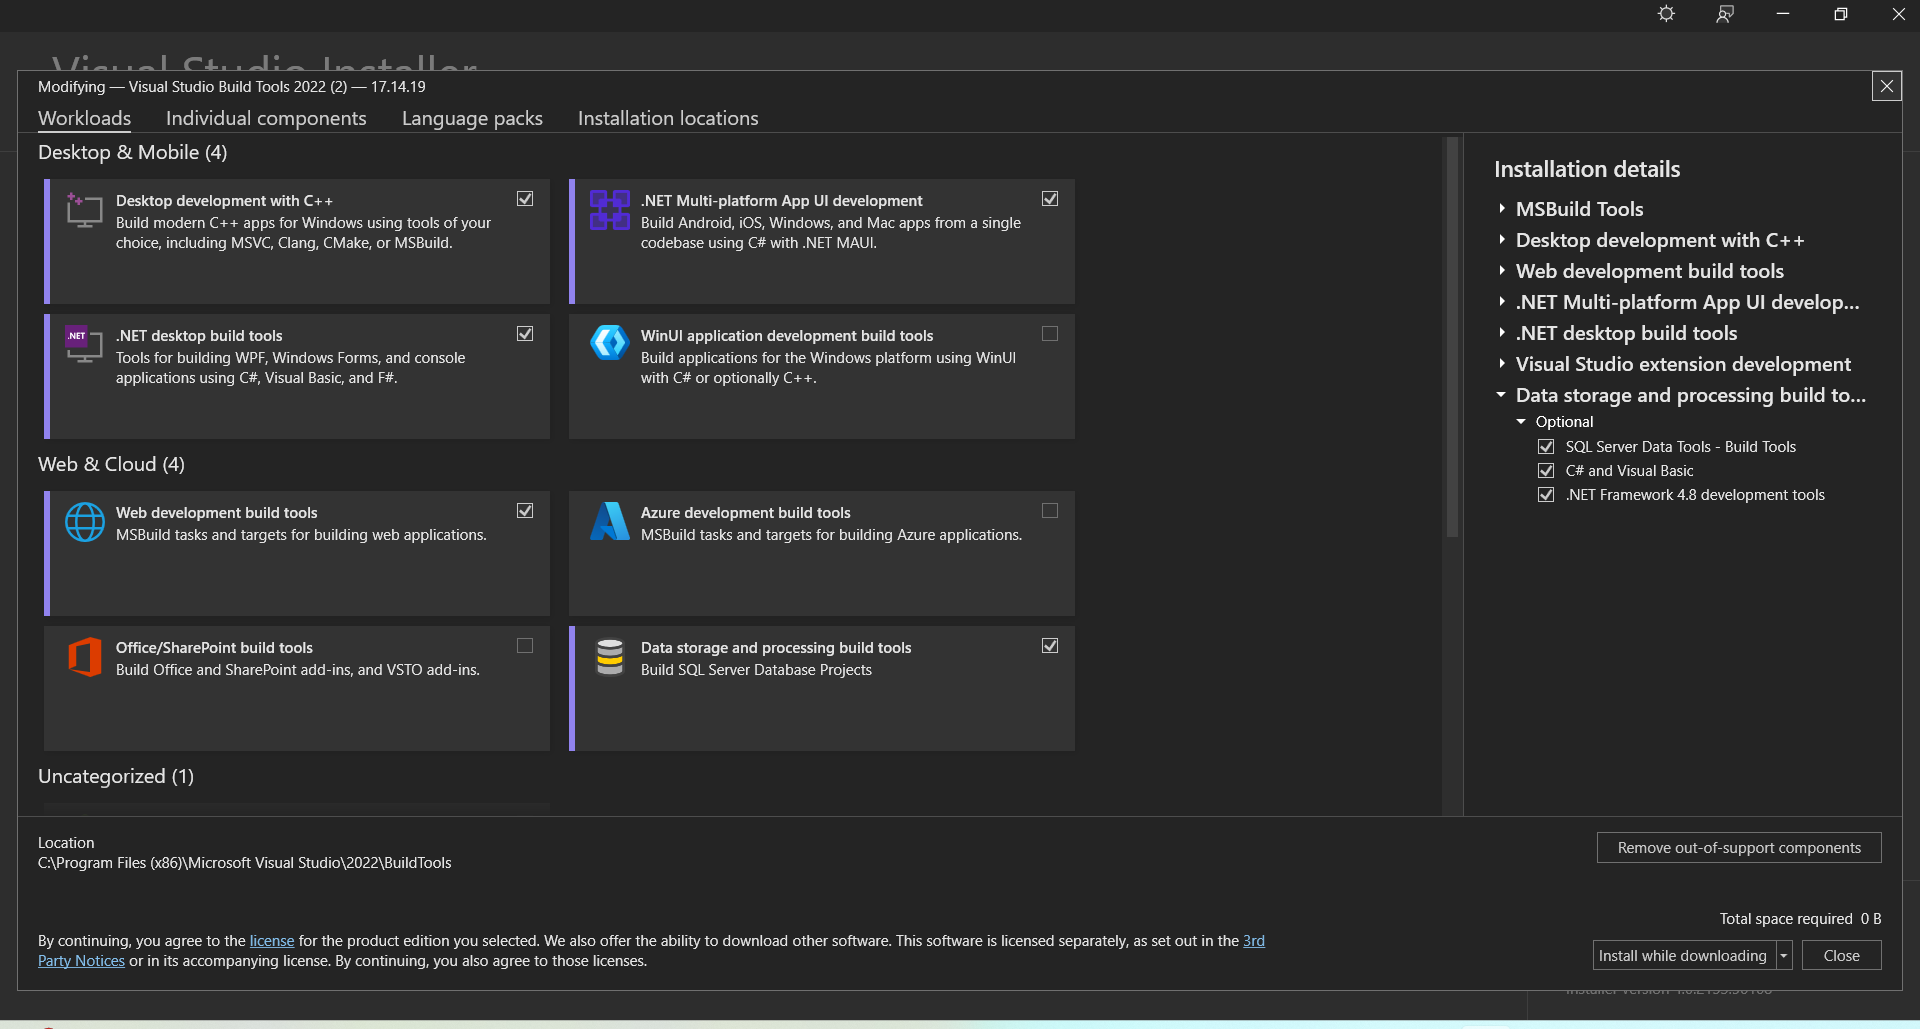
Task: Click the Azure development build tools icon
Action: pyautogui.click(x=609, y=521)
